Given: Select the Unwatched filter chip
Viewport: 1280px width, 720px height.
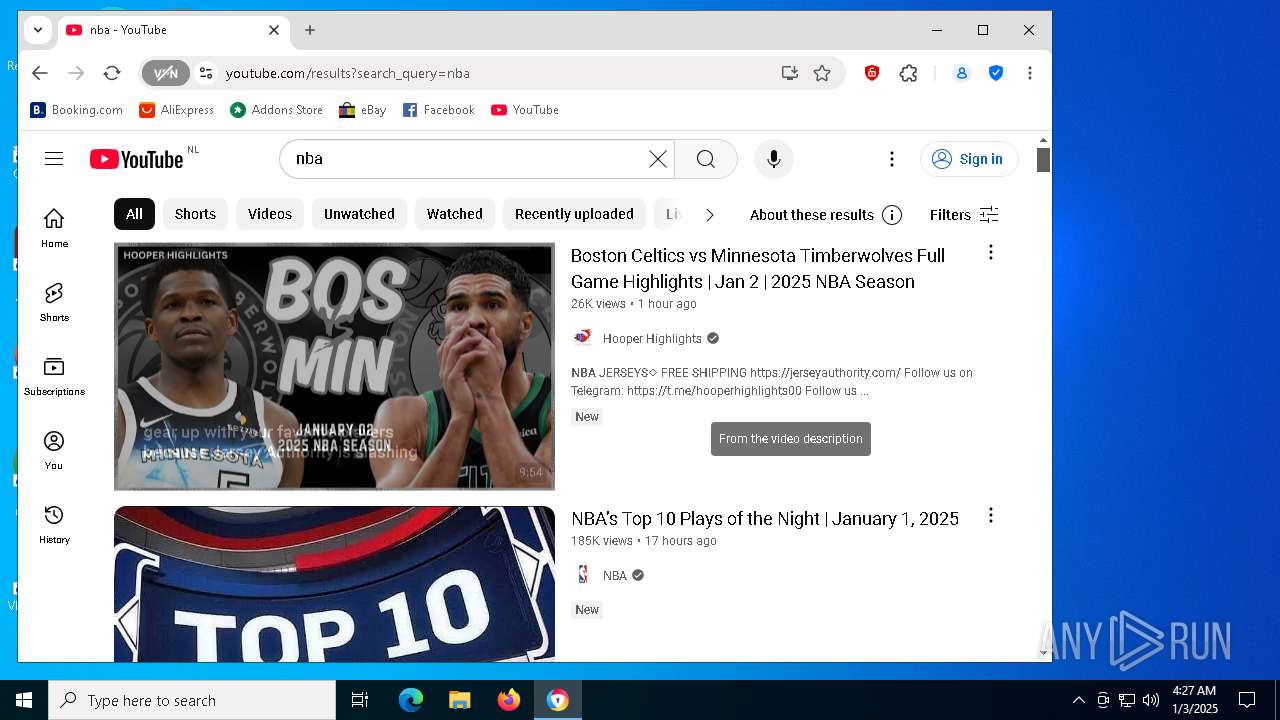Looking at the screenshot, I should point(359,214).
